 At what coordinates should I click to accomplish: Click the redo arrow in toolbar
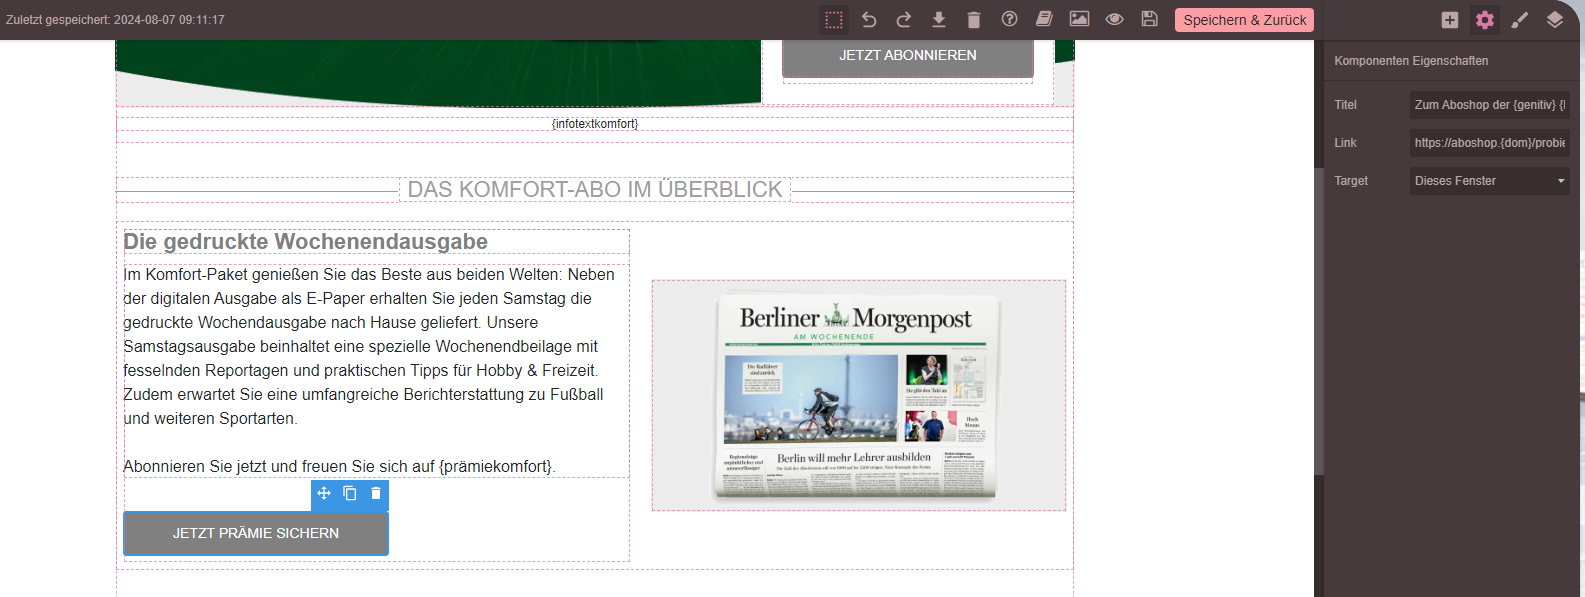click(904, 20)
